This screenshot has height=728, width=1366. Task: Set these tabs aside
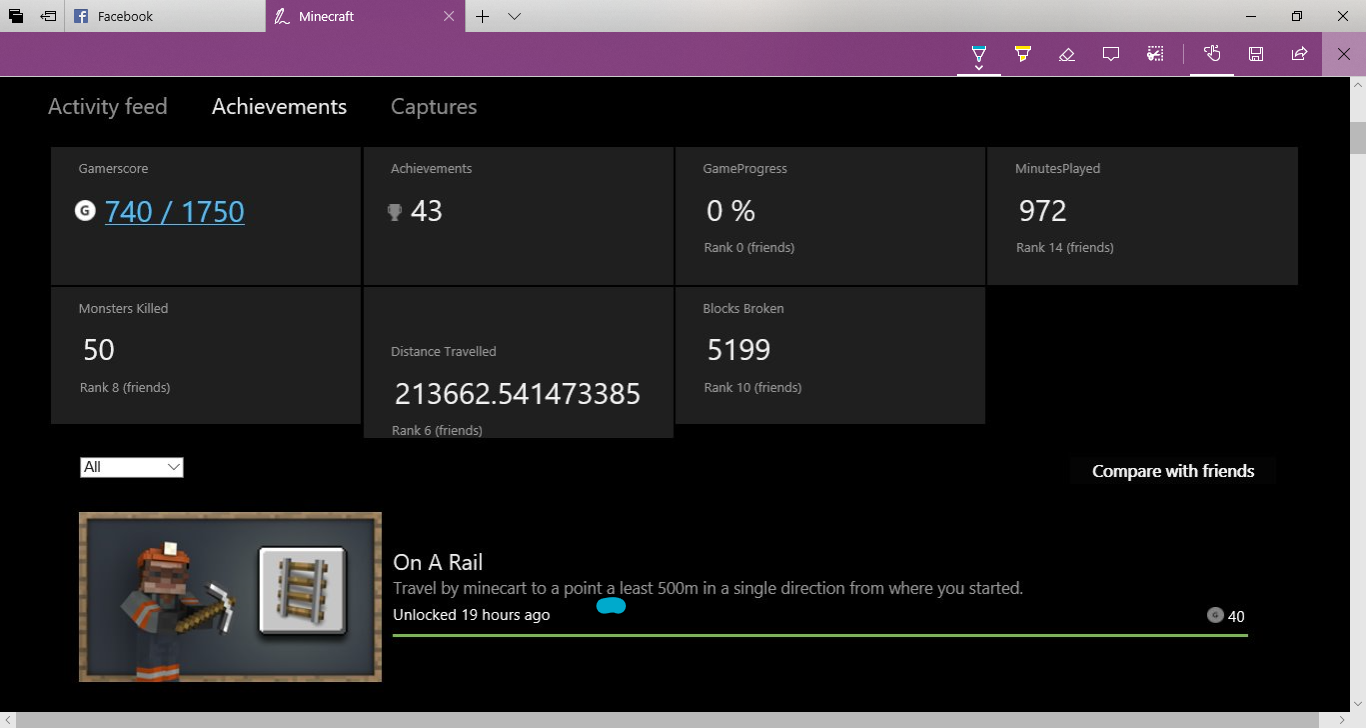click(x=48, y=16)
